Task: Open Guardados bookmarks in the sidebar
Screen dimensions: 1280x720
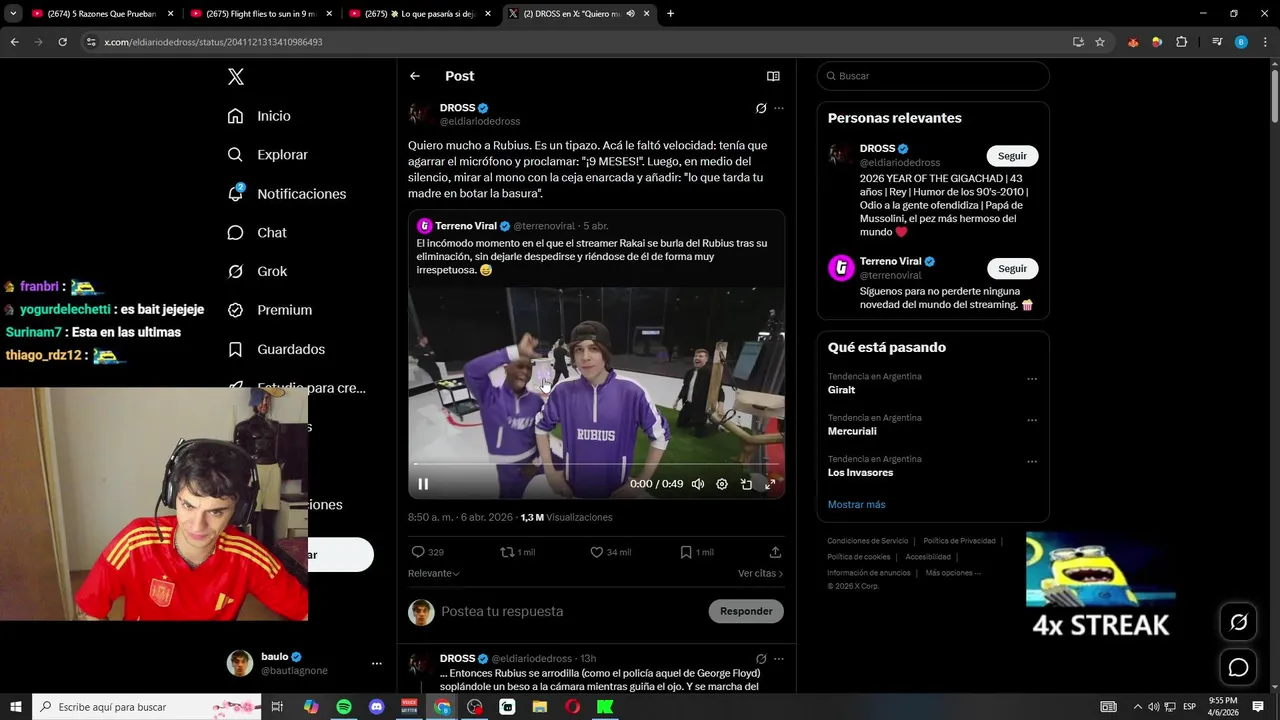Action: 275,349
